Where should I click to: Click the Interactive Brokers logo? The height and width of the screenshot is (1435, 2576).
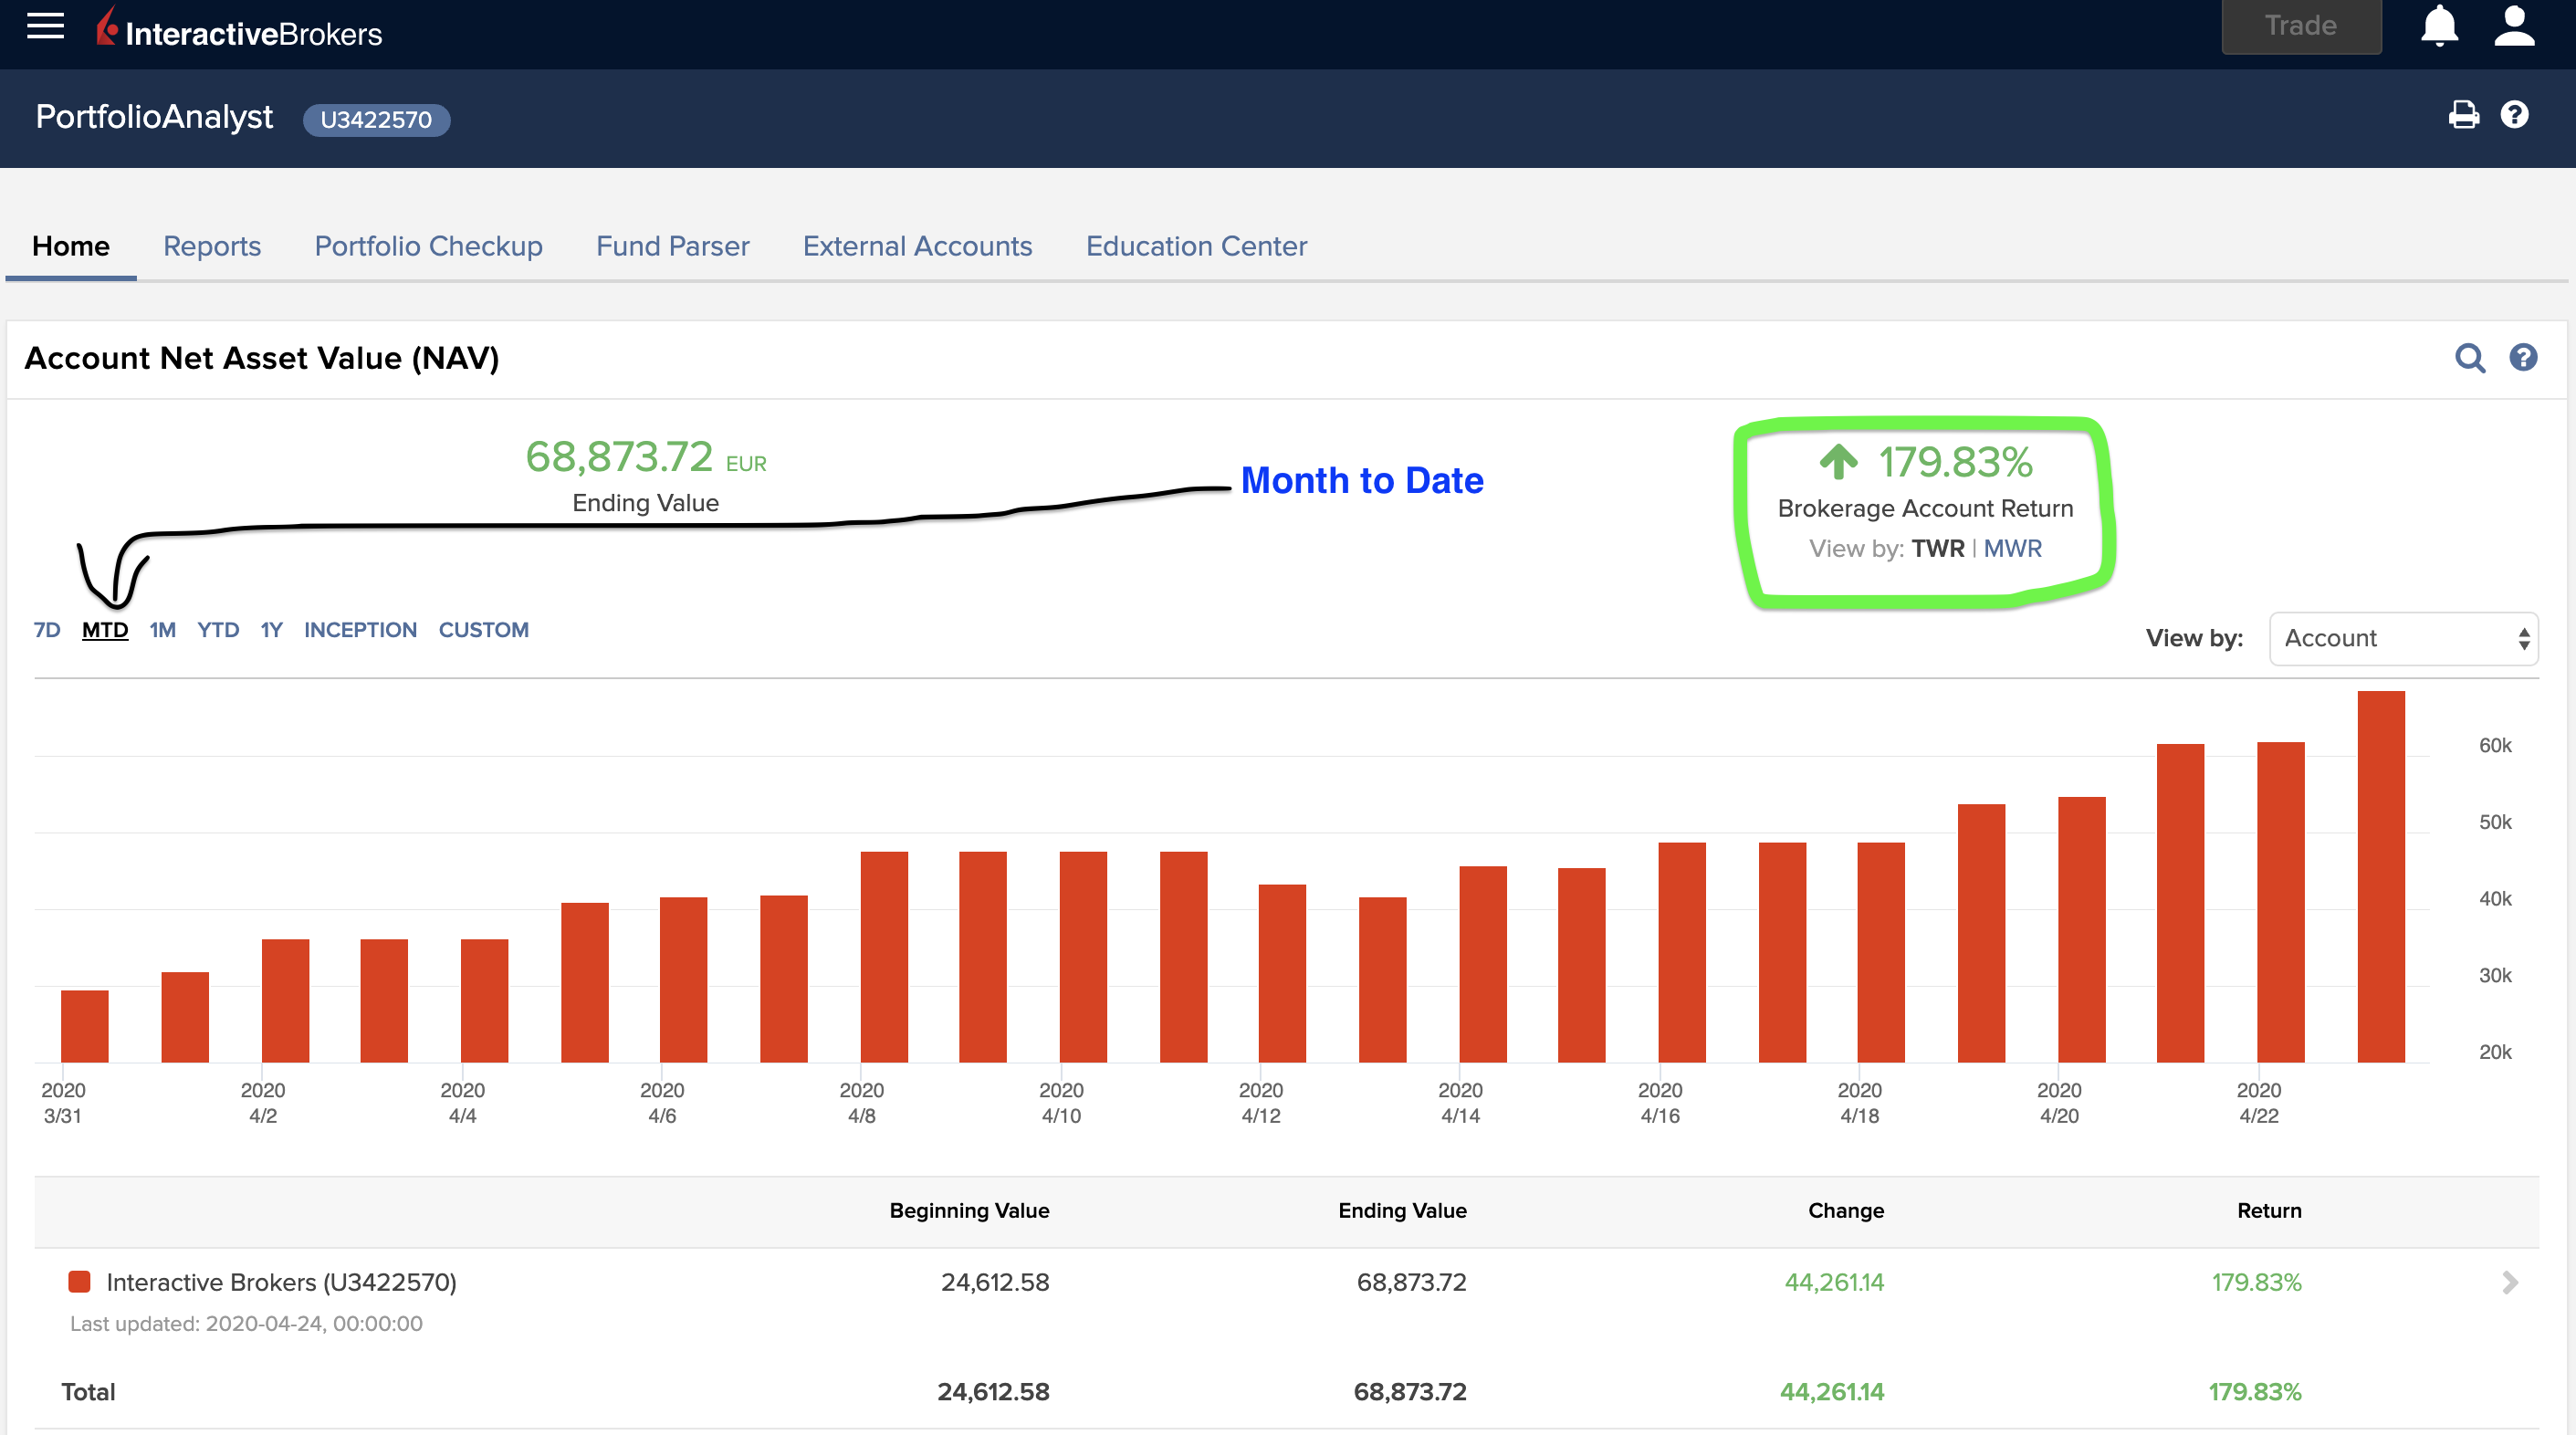coord(240,32)
